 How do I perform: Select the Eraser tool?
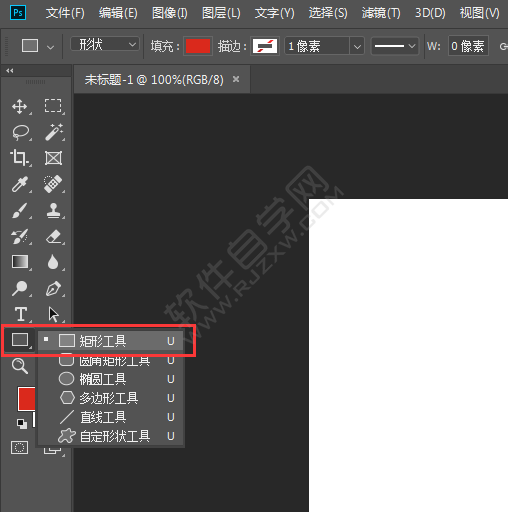click(53, 237)
